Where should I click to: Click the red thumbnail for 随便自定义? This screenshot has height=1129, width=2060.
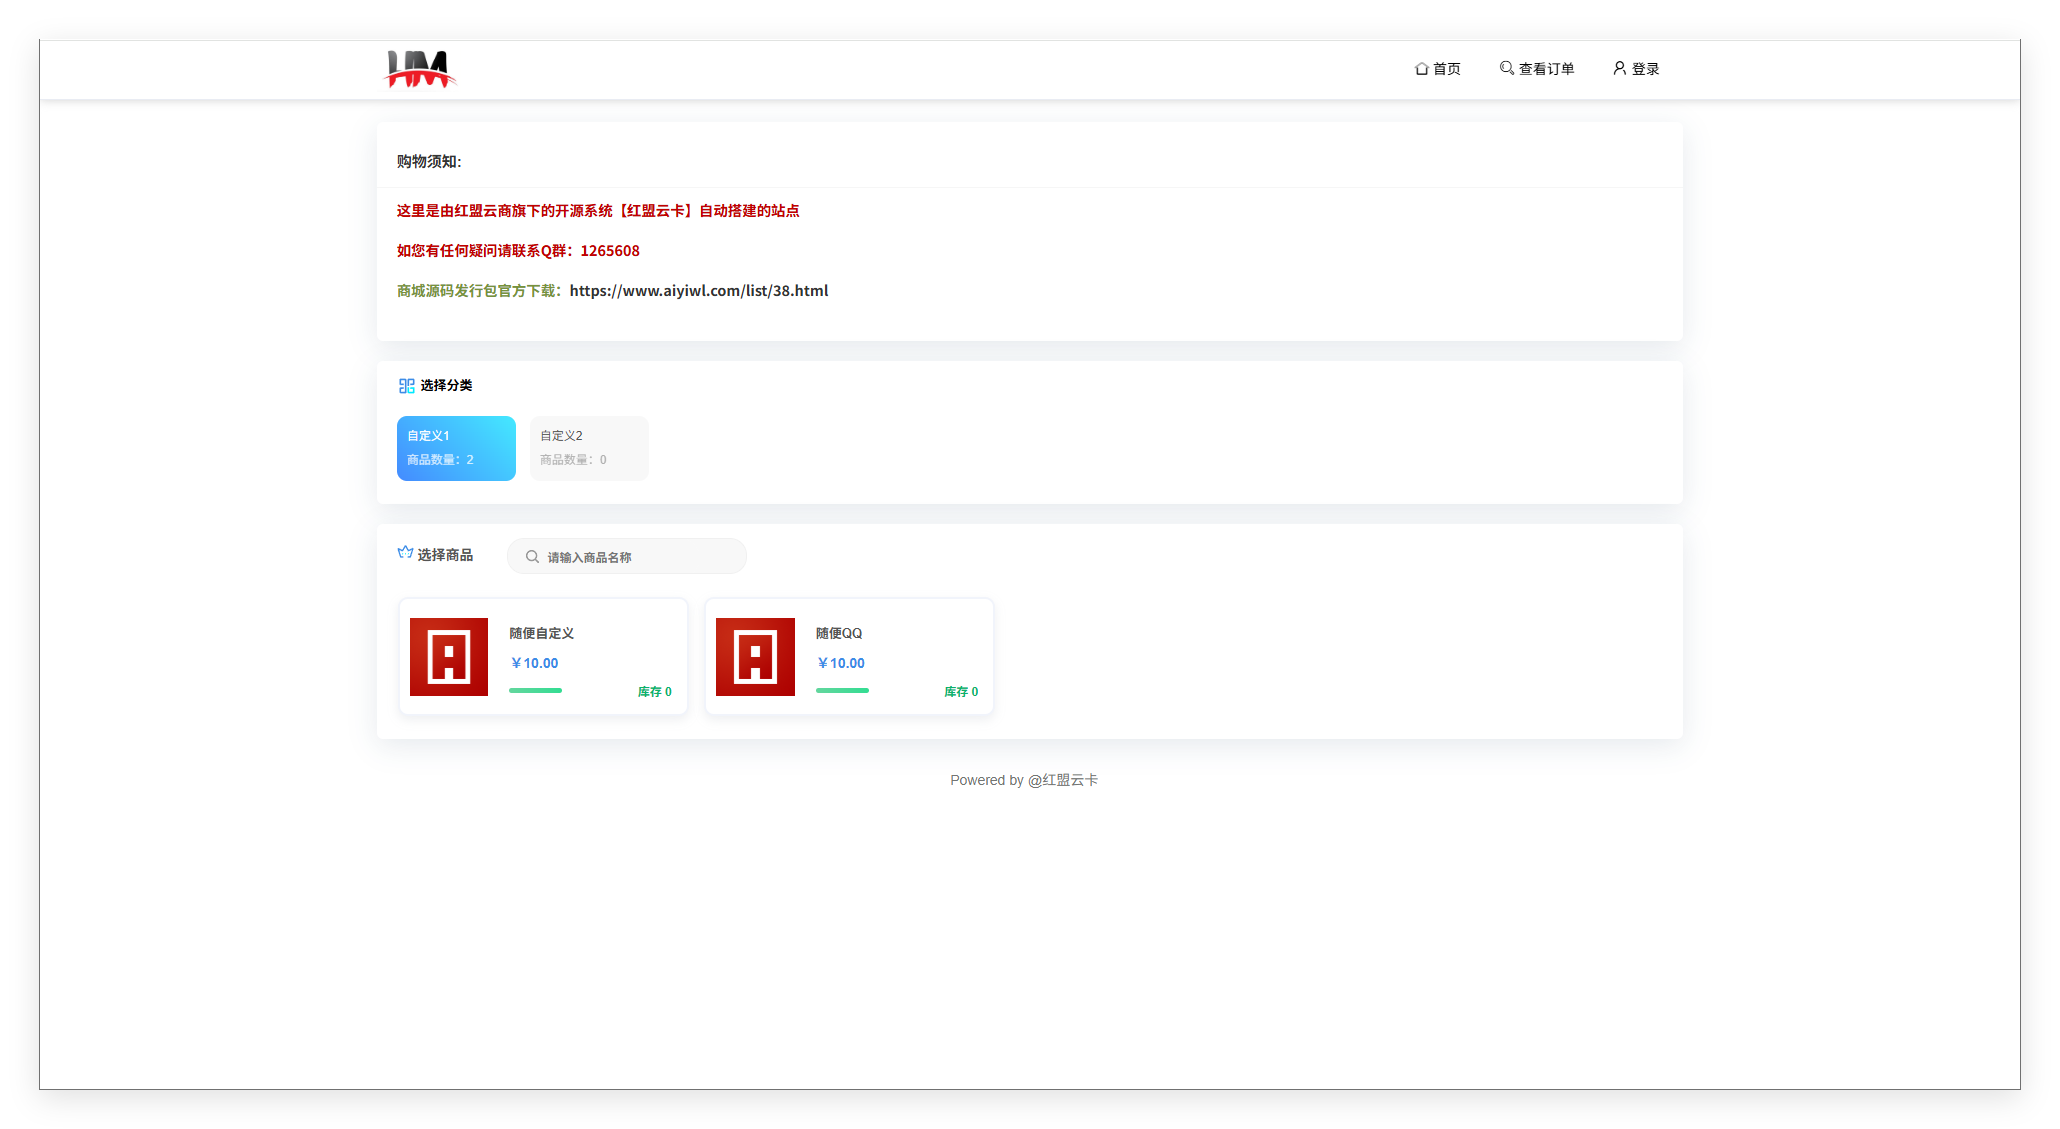pos(449,657)
